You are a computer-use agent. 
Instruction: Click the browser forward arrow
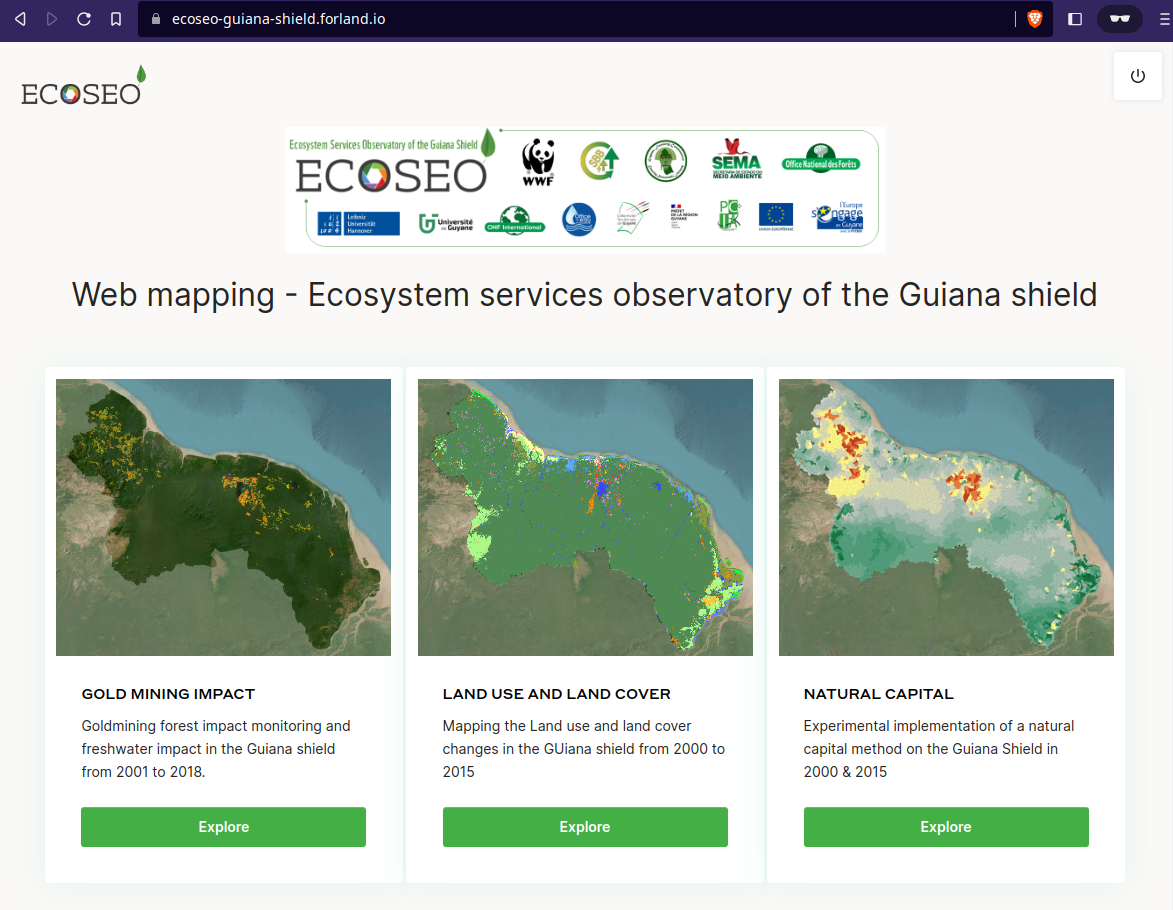coord(52,19)
